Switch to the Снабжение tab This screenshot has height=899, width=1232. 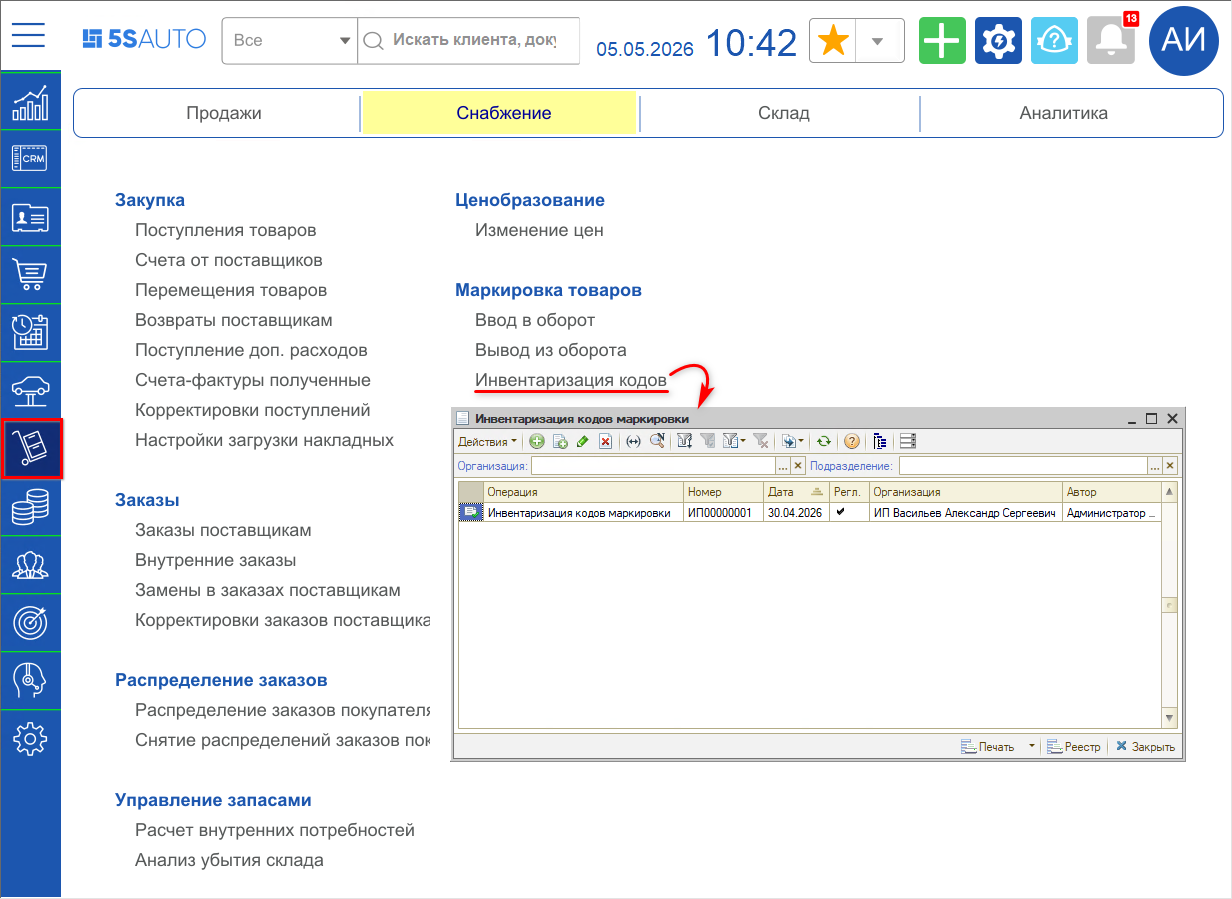[504, 113]
